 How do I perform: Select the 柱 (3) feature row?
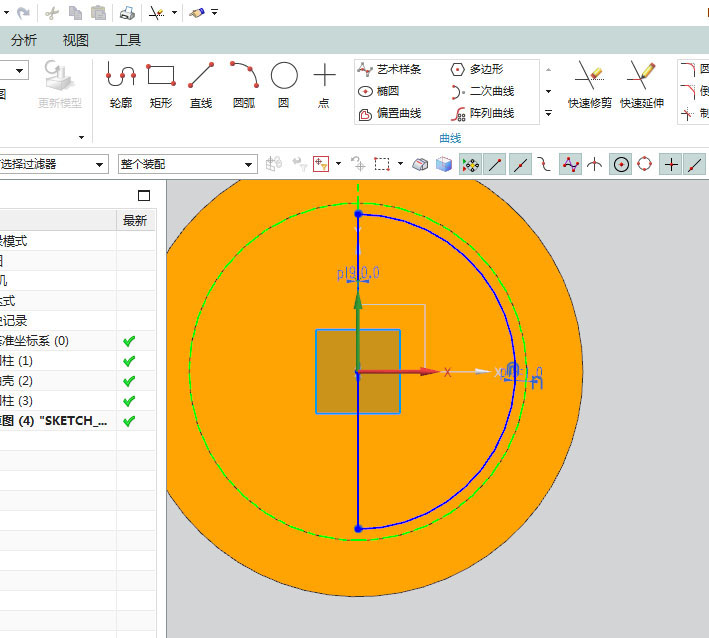point(78,401)
